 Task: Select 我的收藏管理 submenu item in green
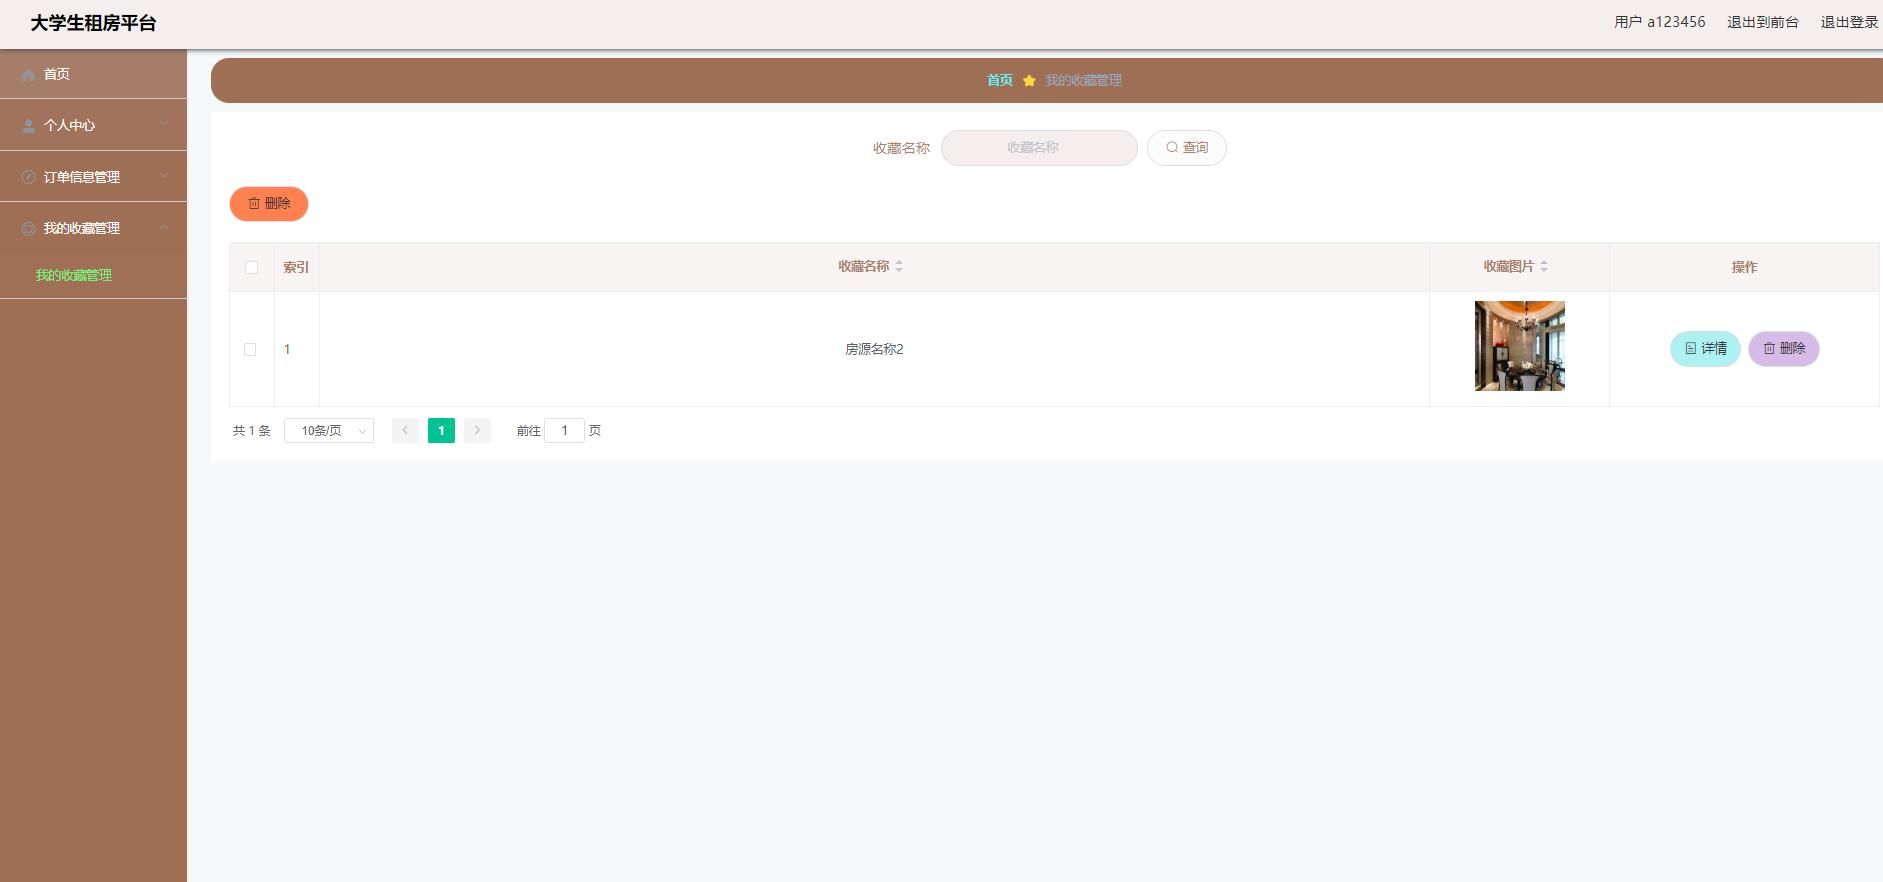pyautogui.click(x=74, y=275)
